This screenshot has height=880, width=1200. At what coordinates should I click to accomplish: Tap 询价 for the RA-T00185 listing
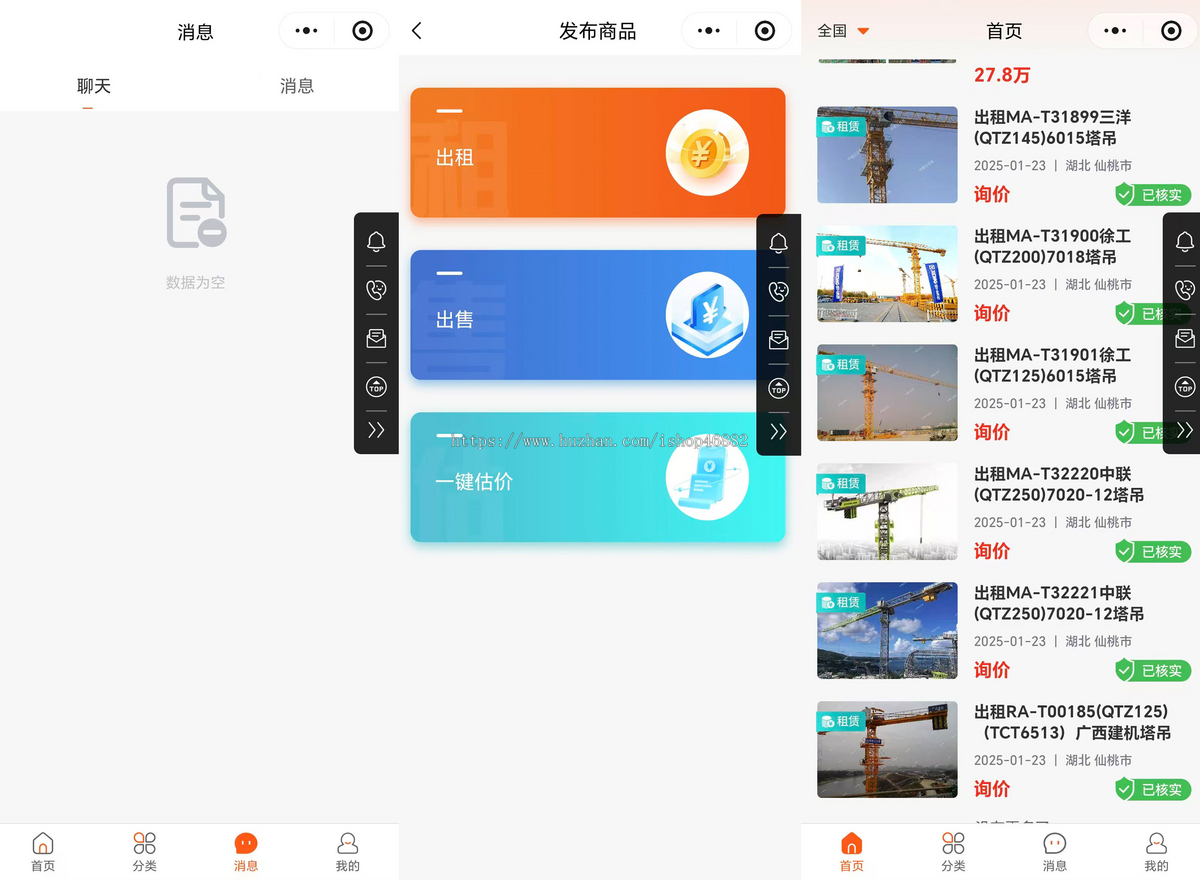tap(992, 789)
